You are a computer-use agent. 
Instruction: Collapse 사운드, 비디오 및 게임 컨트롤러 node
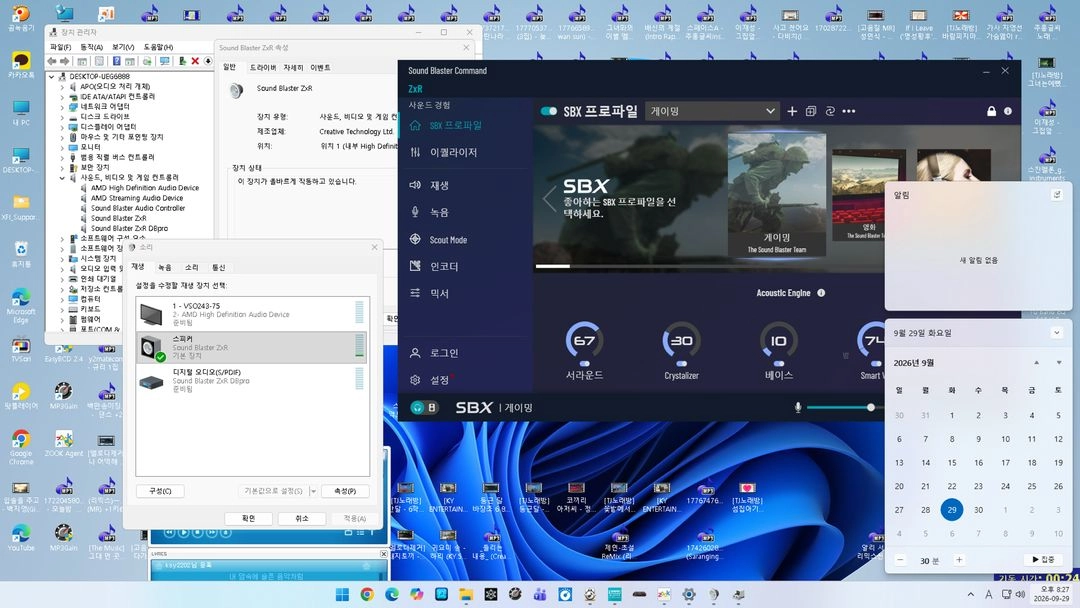pos(62,178)
